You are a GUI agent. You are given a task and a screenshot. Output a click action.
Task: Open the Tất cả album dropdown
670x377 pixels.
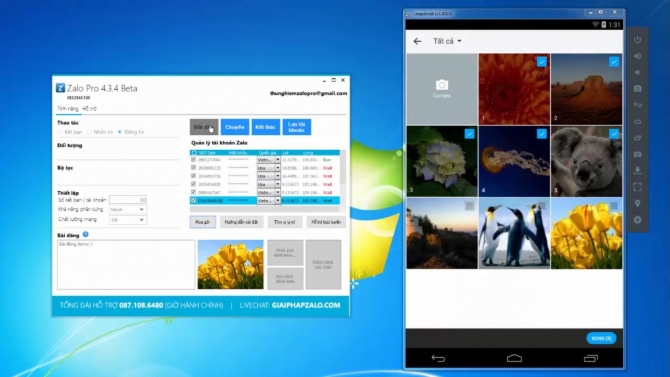pos(447,41)
